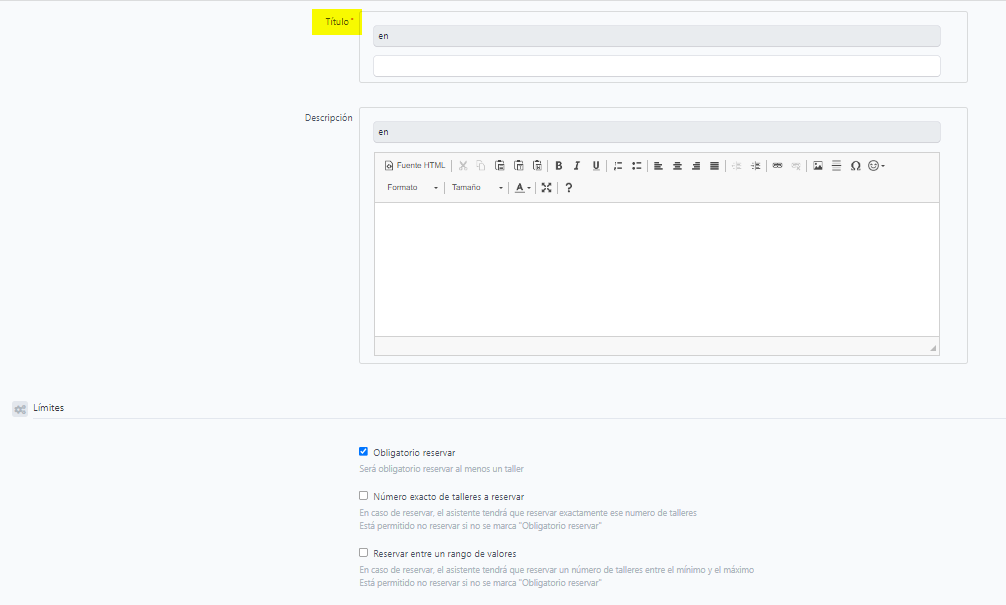Click the editor resize handle corner

933,348
